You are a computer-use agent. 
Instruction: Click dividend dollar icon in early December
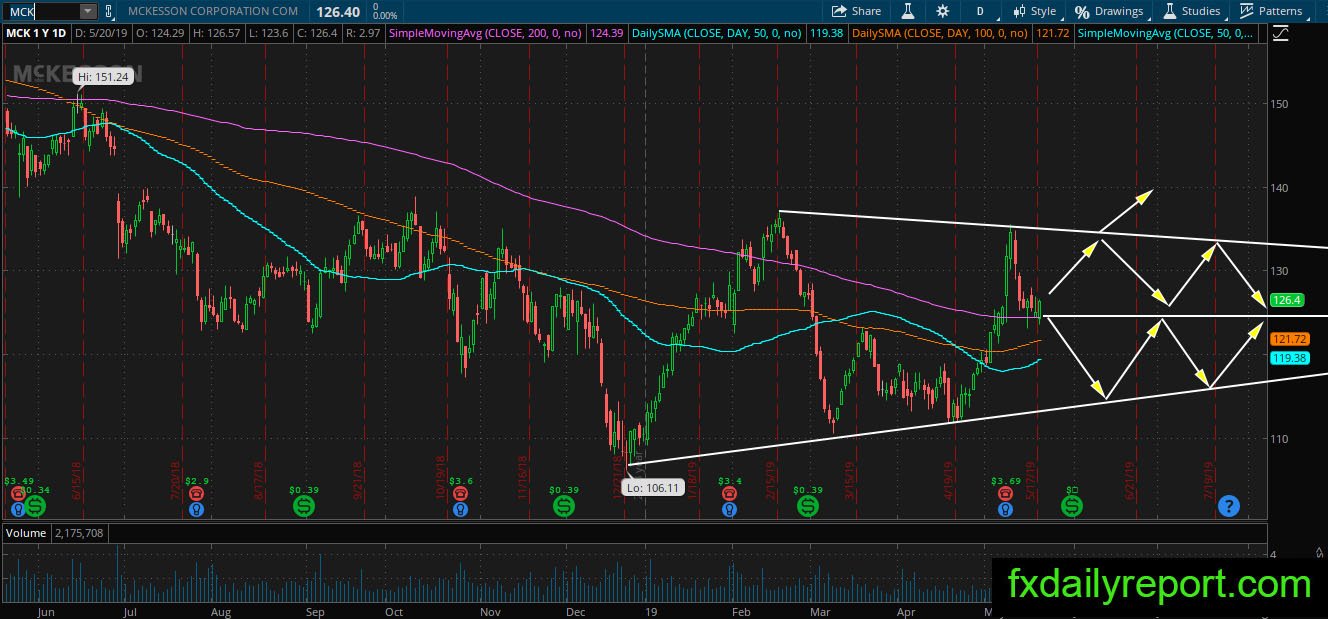[564, 507]
